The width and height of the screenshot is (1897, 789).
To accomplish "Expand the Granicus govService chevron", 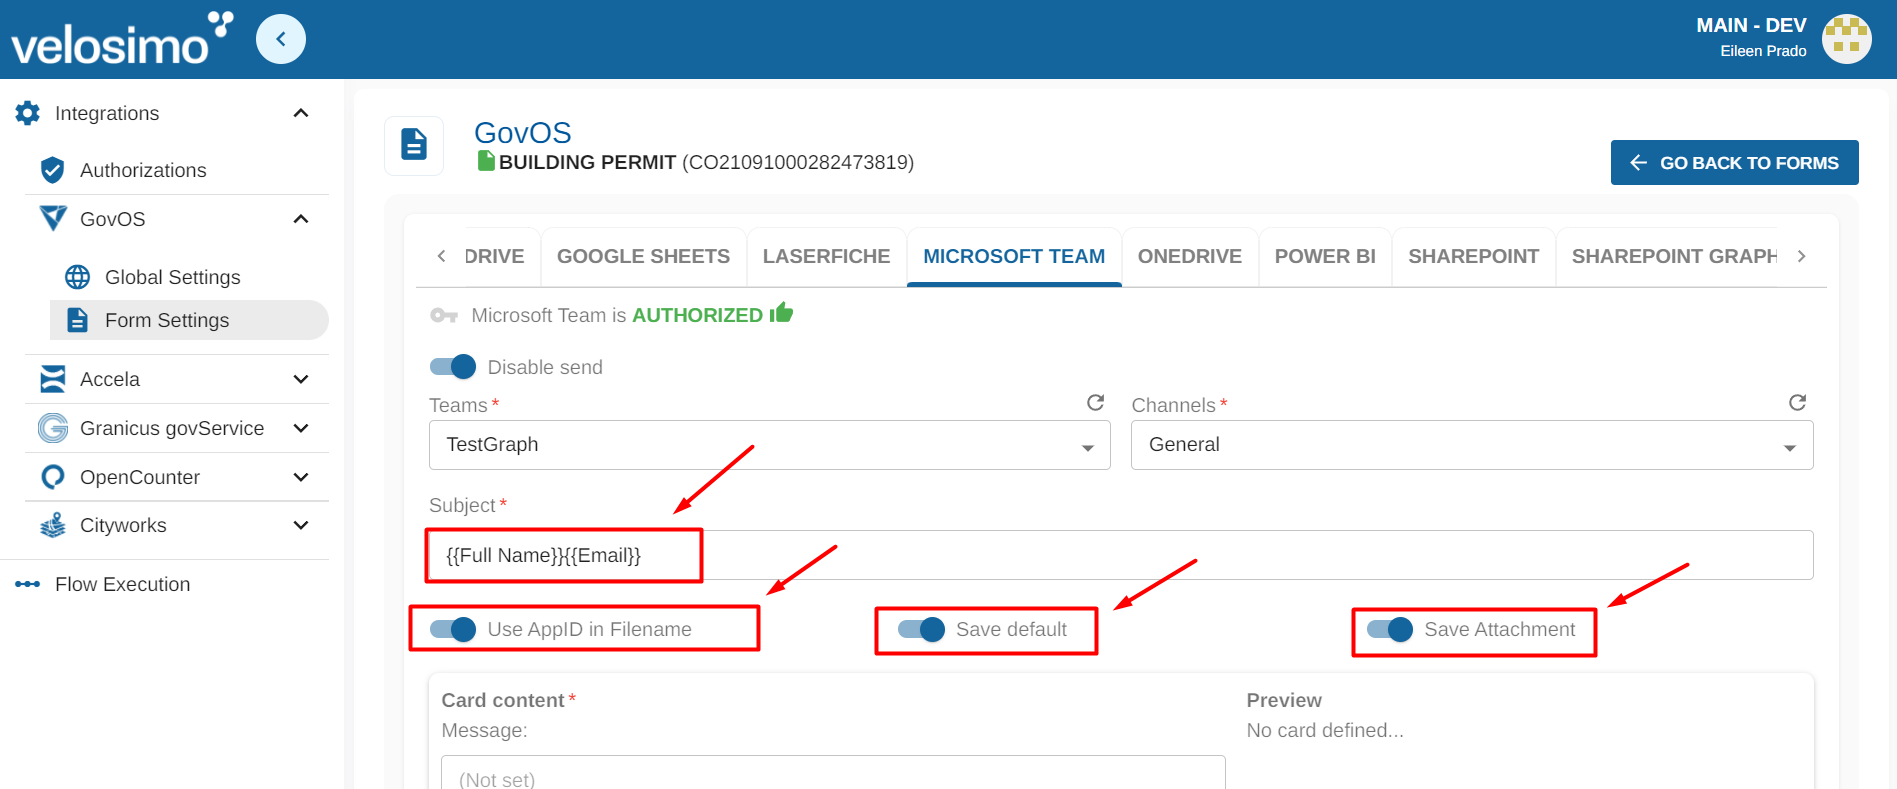I will (x=301, y=428).
